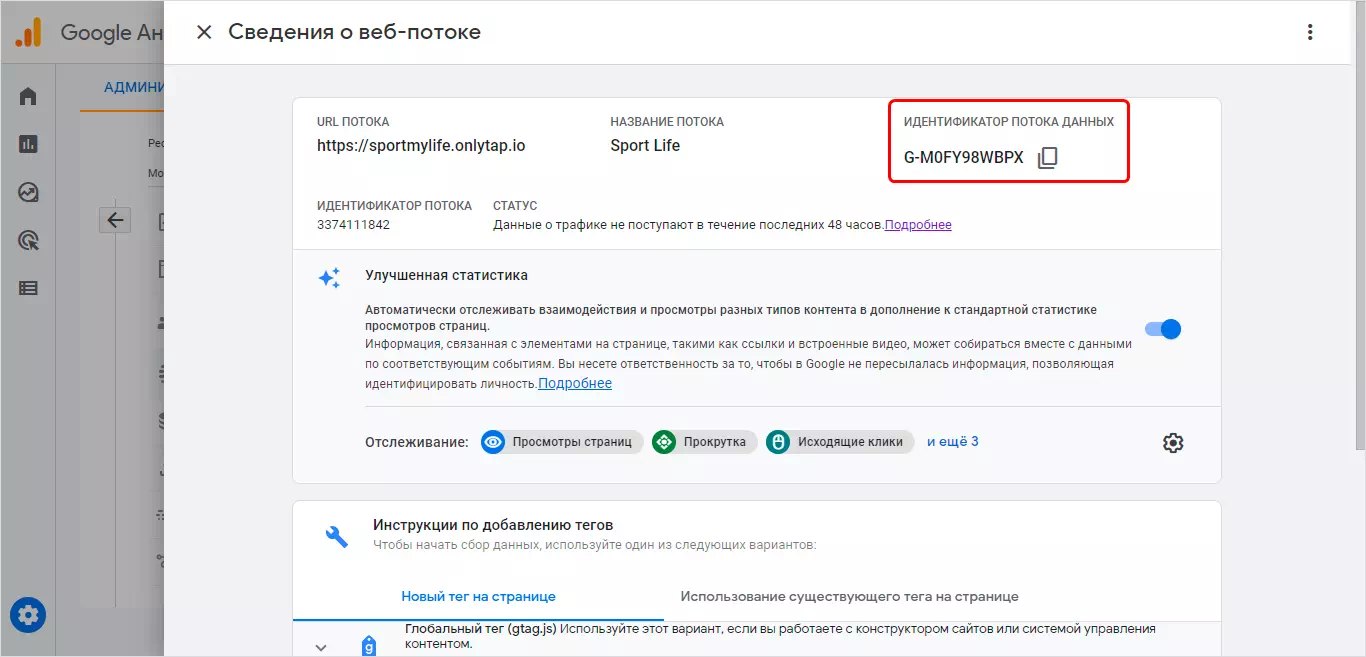Open Configure icon in sidebar
The image size is (1366, 657).
pos(28,288)
